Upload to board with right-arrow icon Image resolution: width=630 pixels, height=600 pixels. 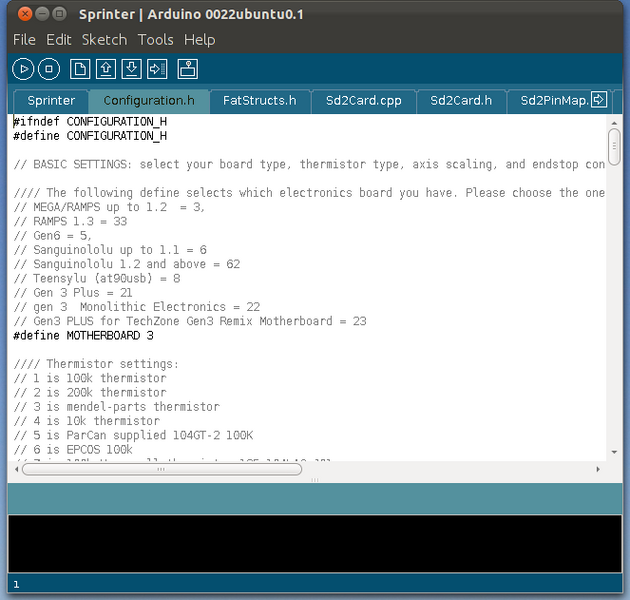pos(157,69)
